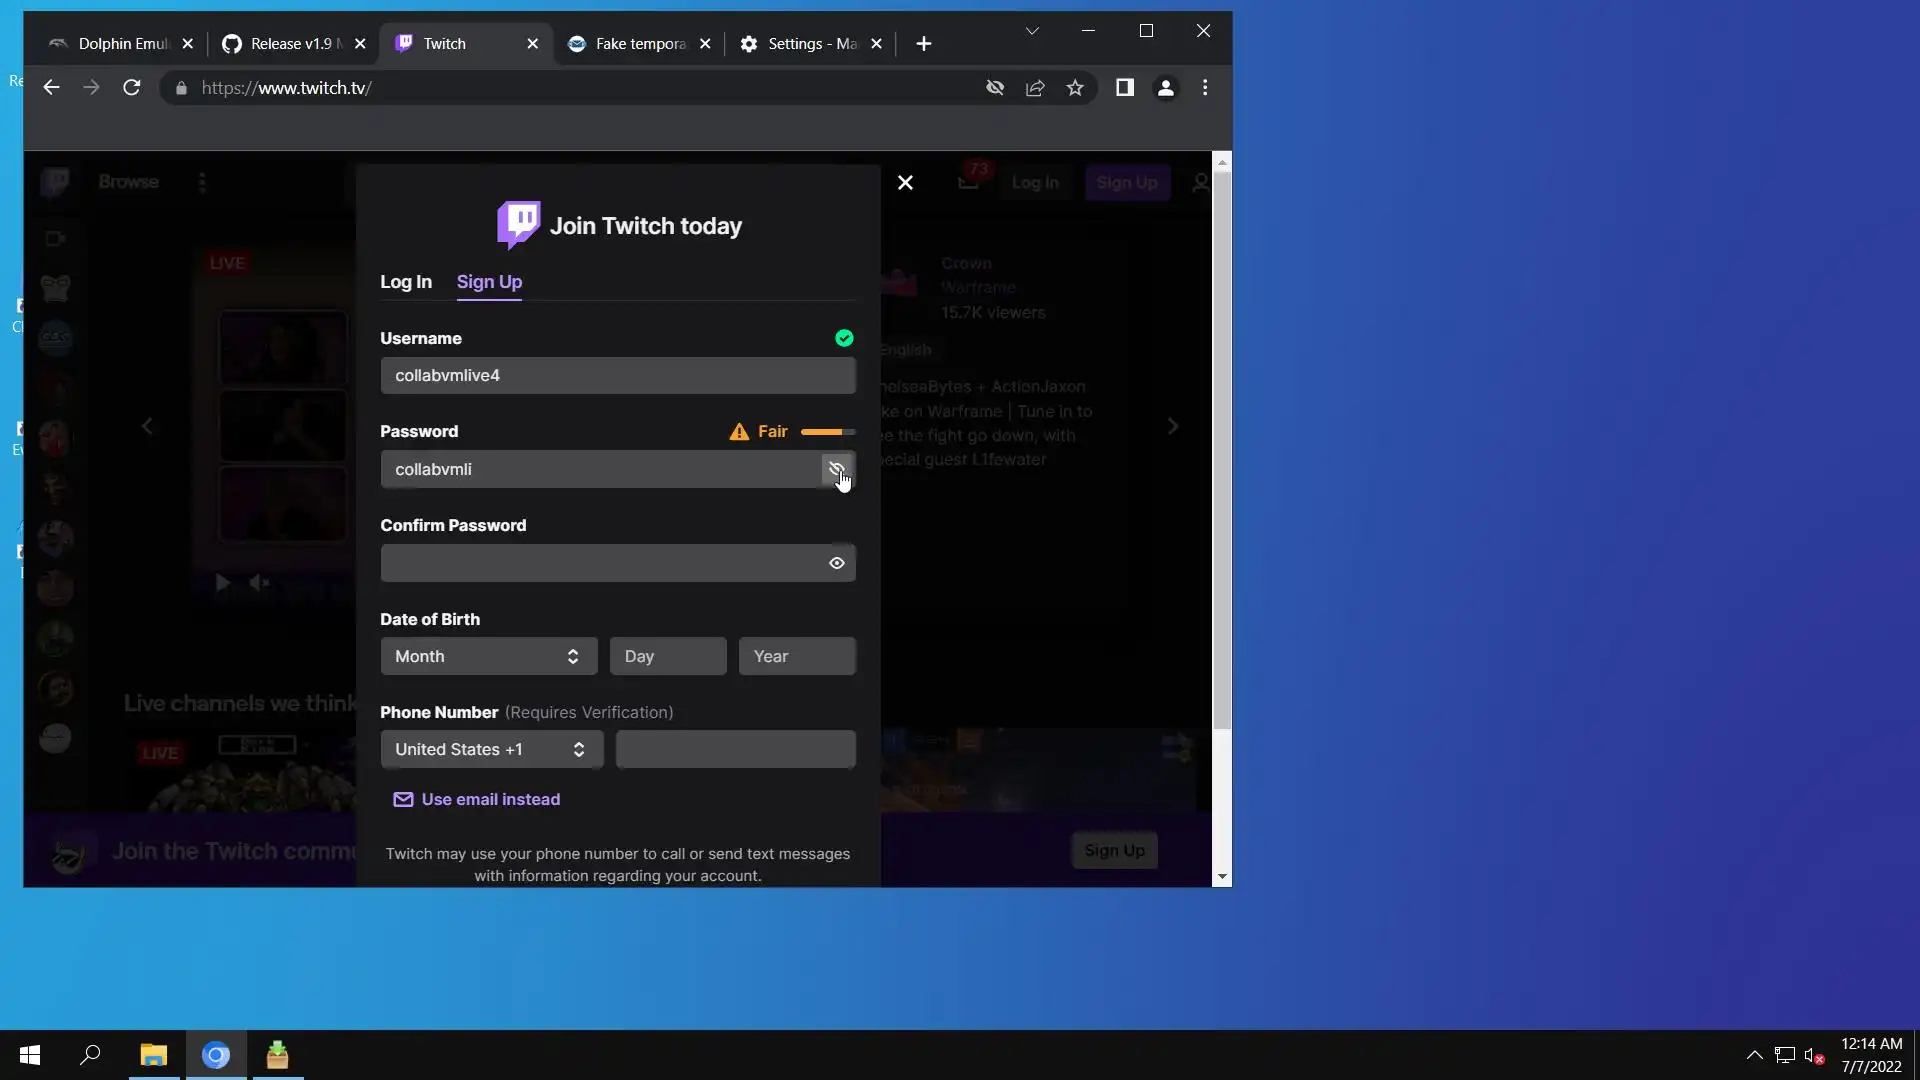Open the Chrome three-dot menu
The width and height of the screenshot is (1920, 1080).
(1205, 88)
